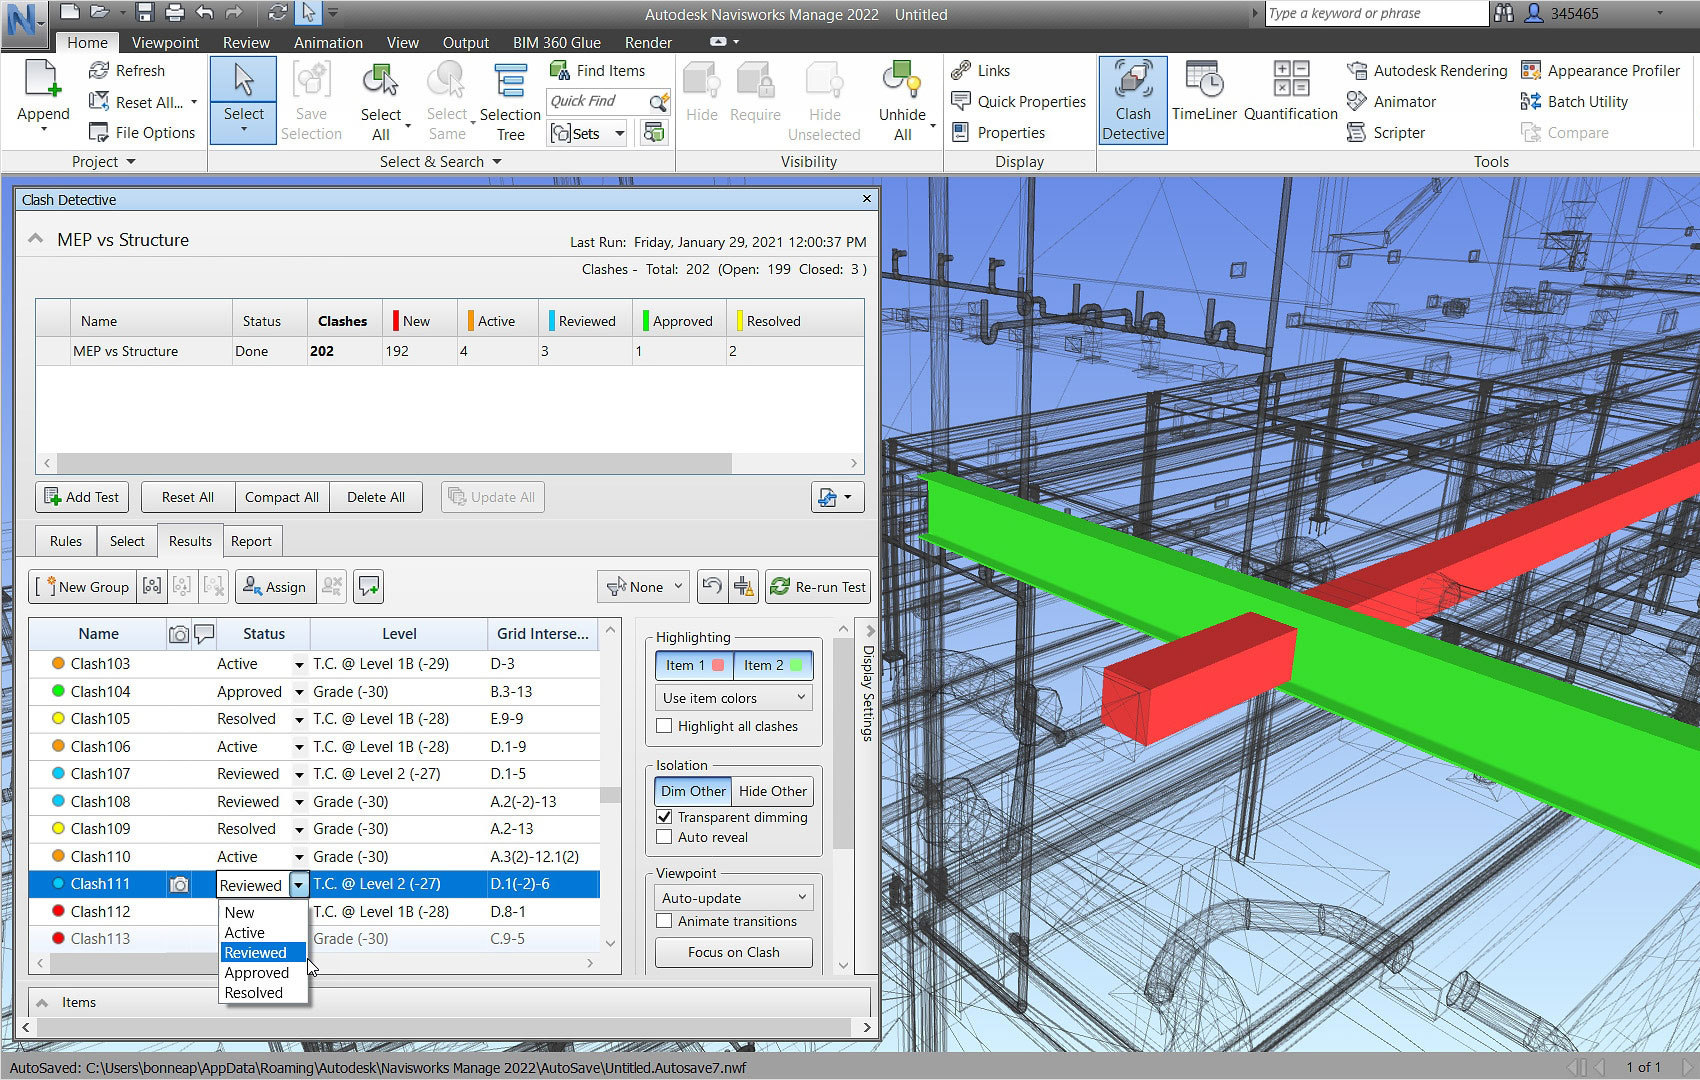Image resolution: width=1700 pixels, height=1080 pixels.
Task: Click the green Item 2 color swatch
Action: [x=796, y=665]
